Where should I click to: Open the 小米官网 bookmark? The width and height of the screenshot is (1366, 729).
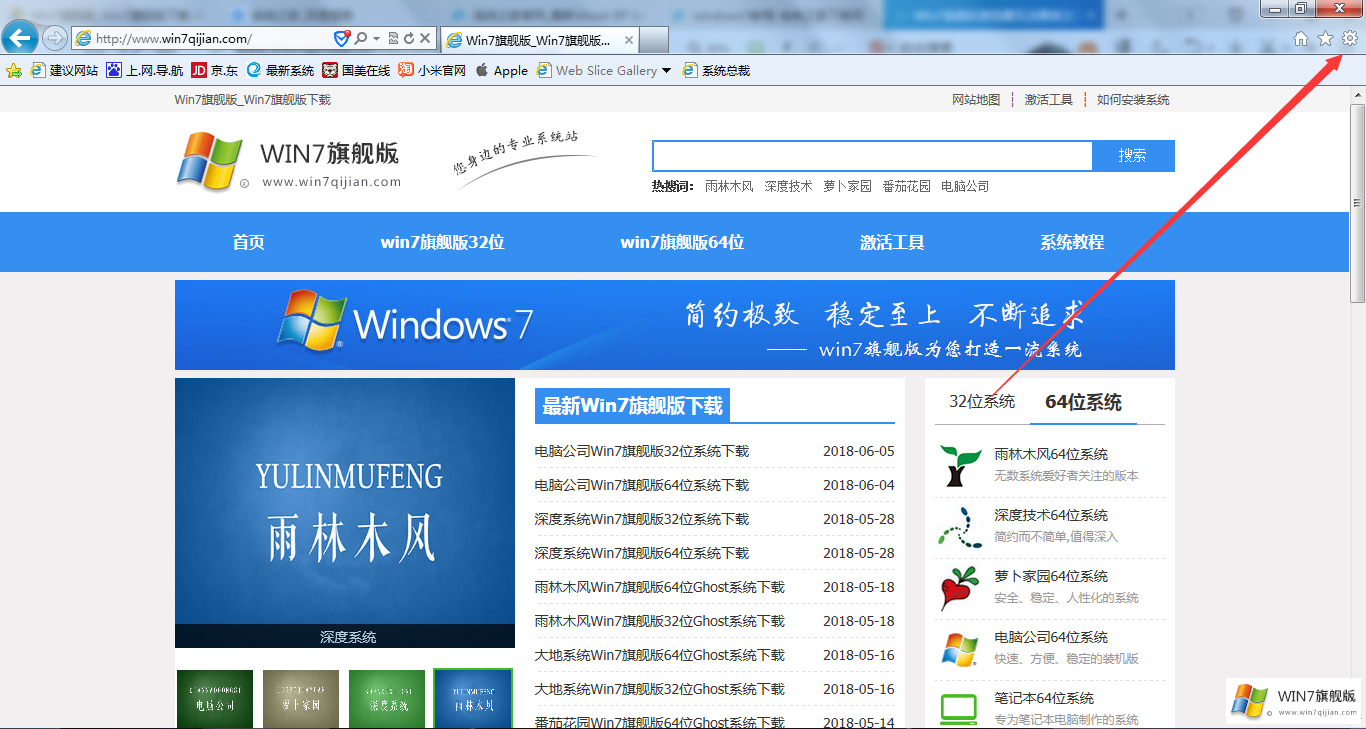click(432, 70)
